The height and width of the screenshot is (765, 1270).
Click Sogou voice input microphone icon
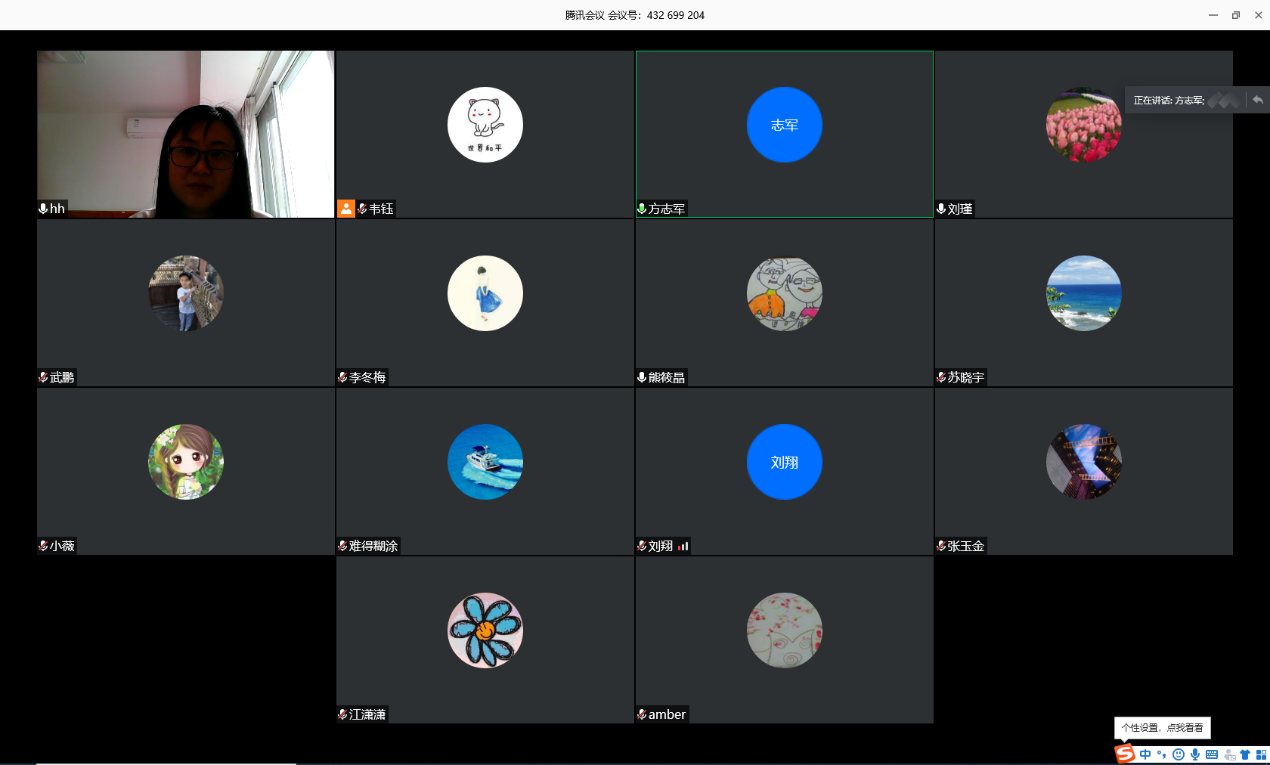pyautogui.click(x=1195, y=754)
